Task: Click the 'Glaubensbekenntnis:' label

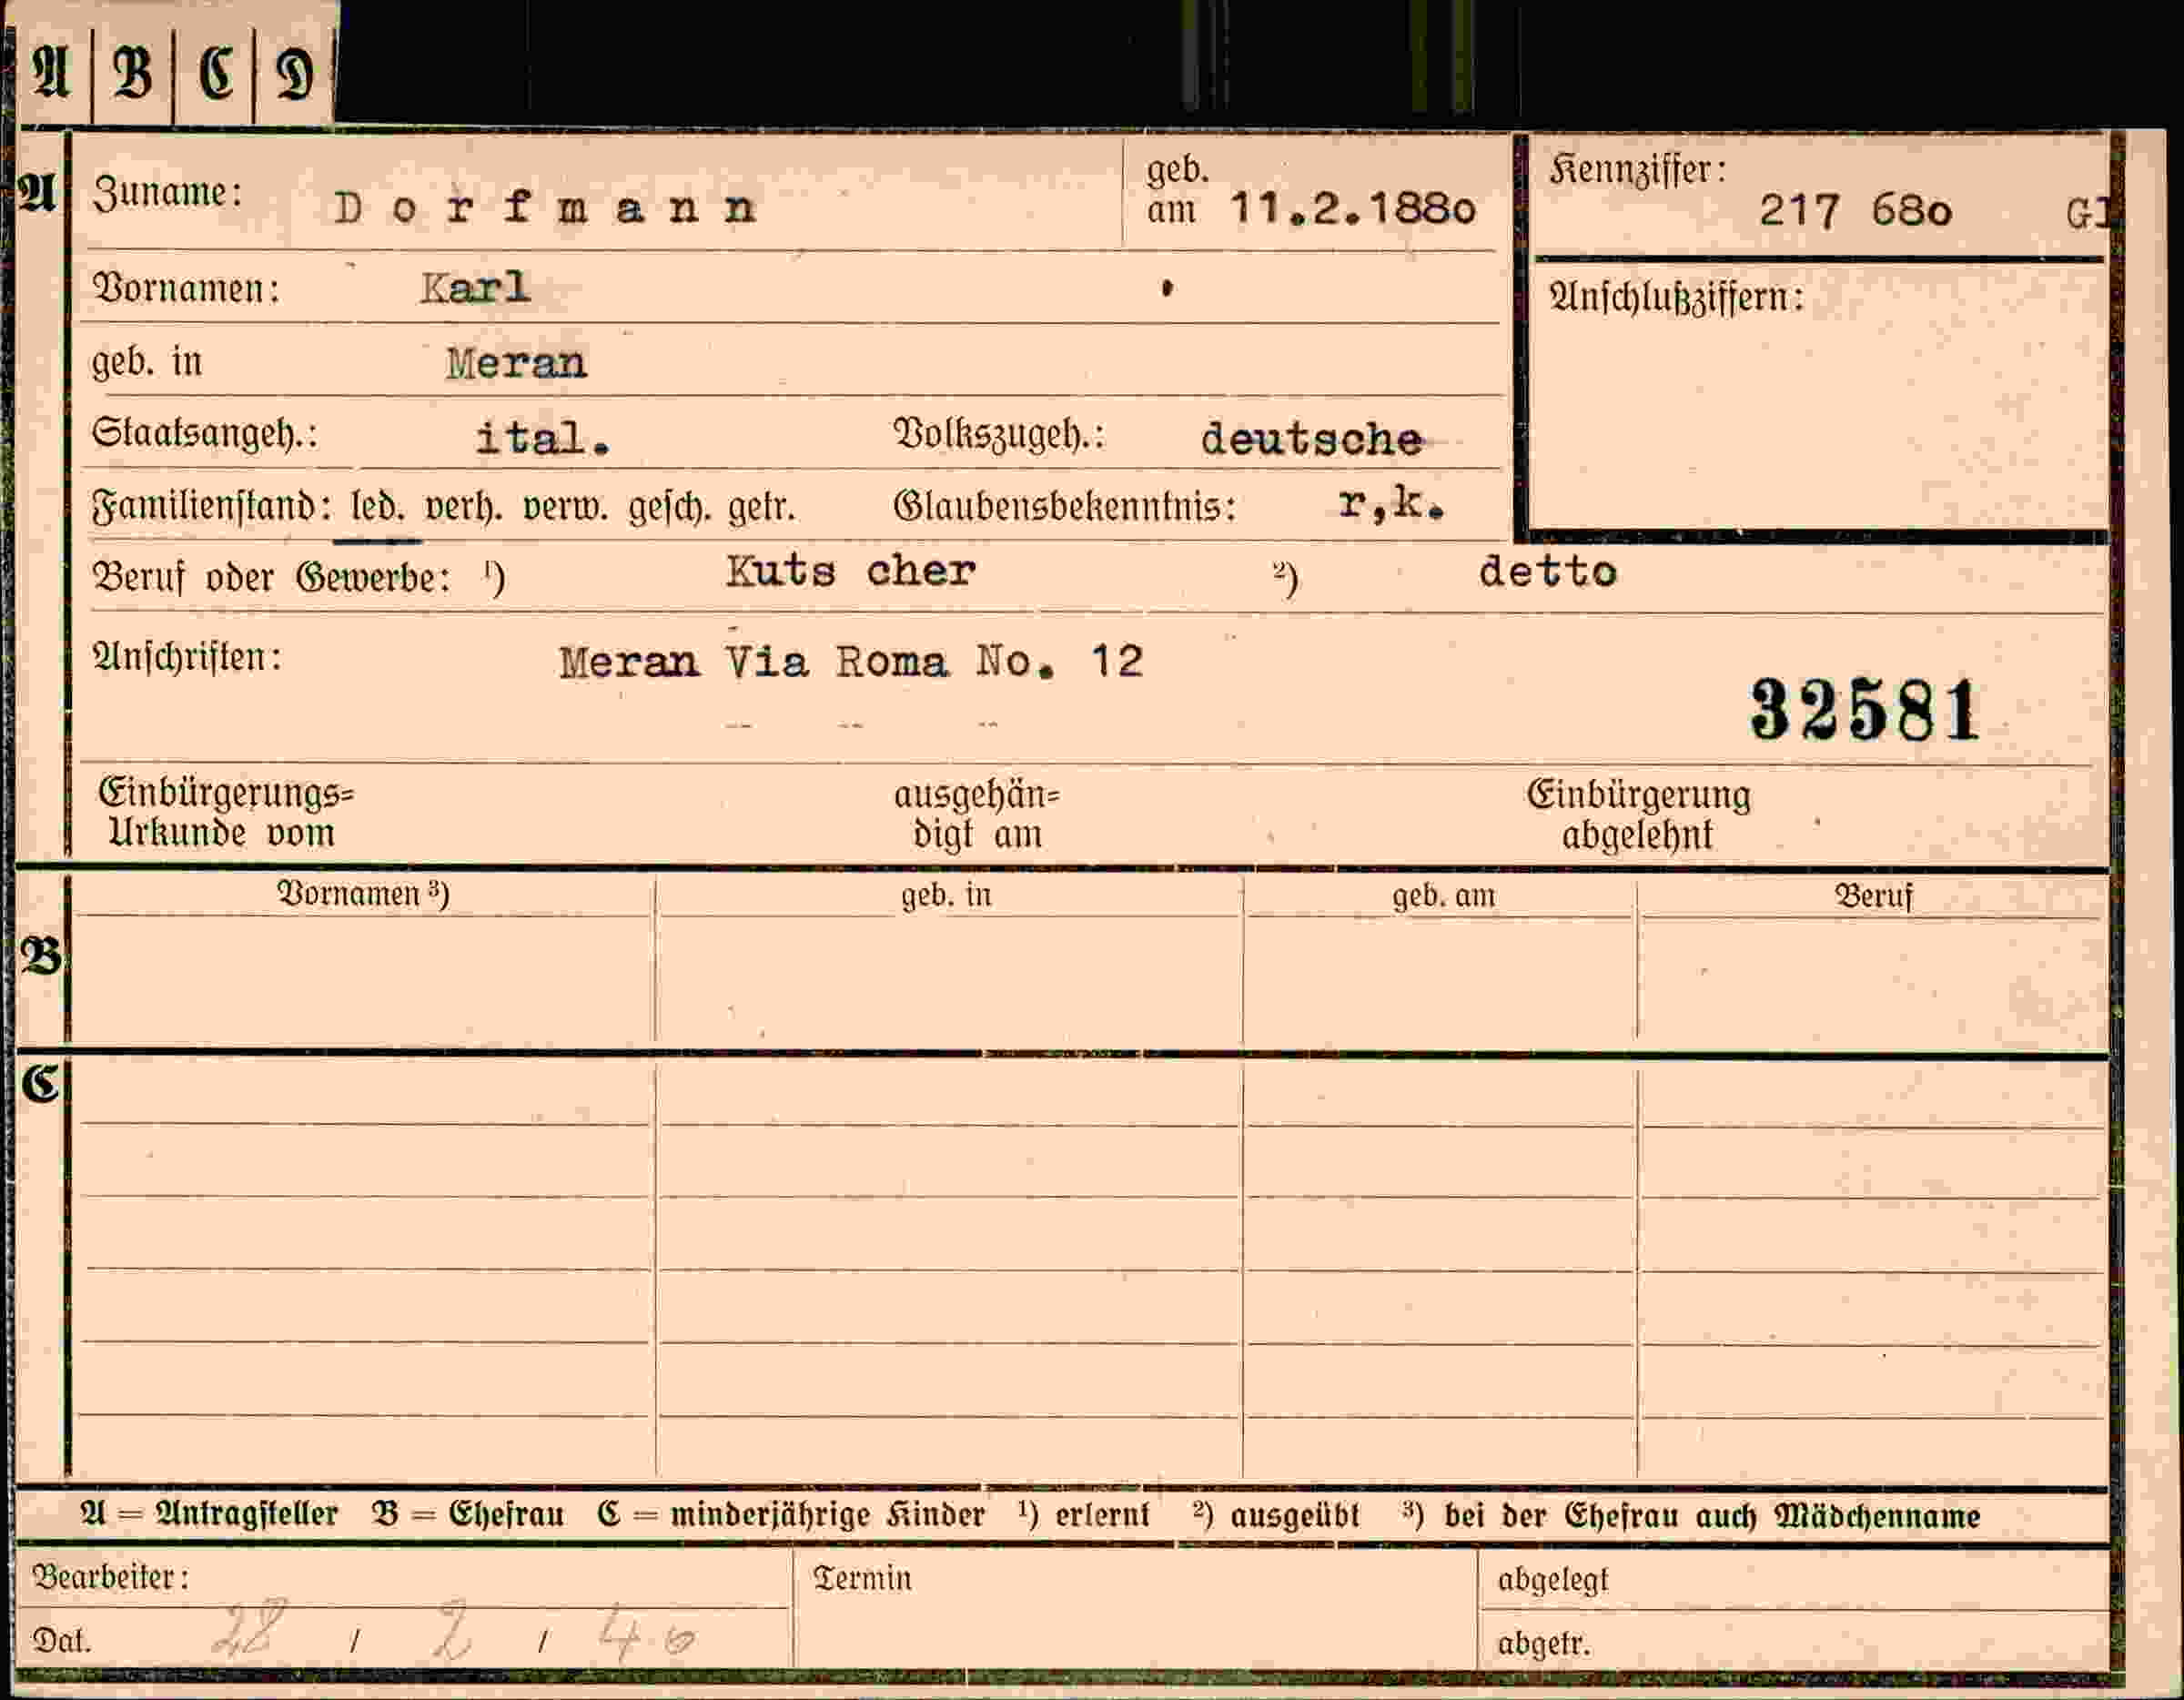Action: tap(1065, 507)
